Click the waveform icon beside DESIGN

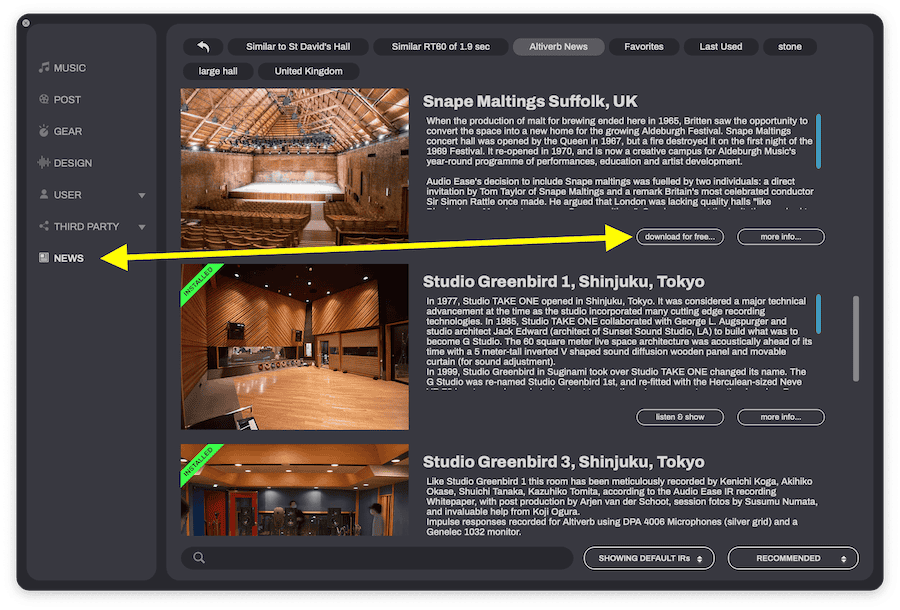click(44, 162)
